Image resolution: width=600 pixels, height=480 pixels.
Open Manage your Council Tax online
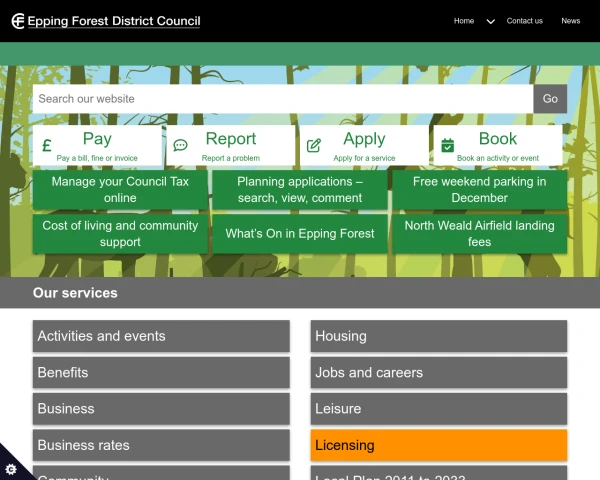point(120,190)
